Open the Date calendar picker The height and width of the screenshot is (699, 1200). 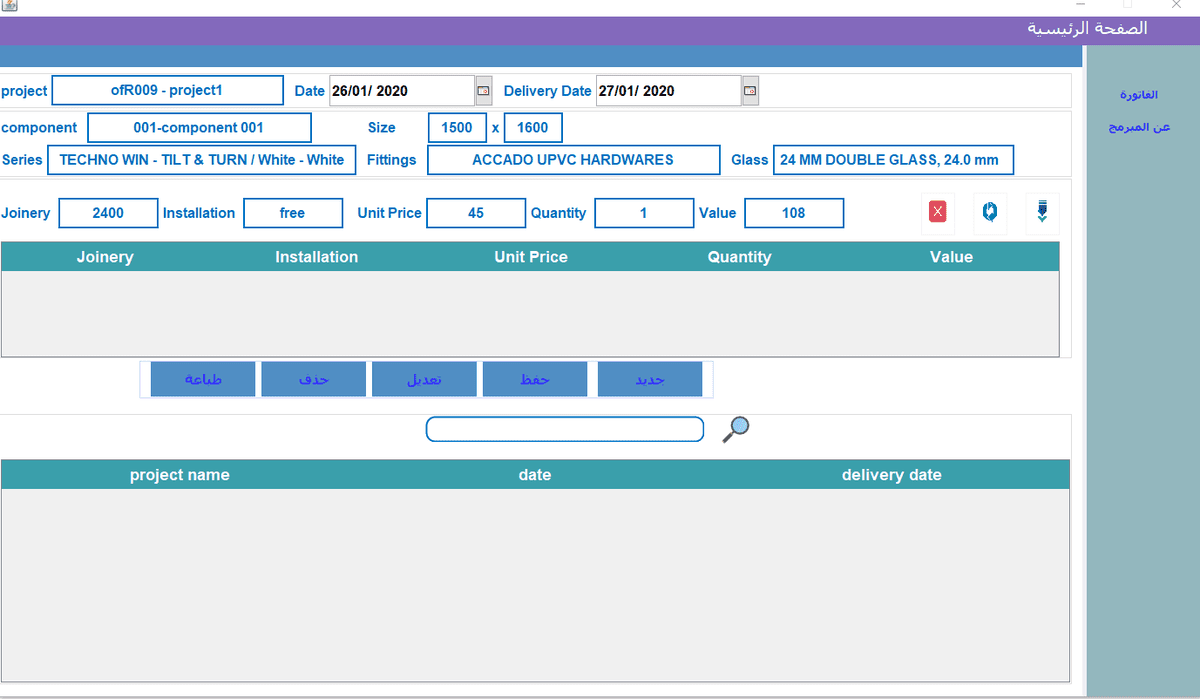click(483, 91)
